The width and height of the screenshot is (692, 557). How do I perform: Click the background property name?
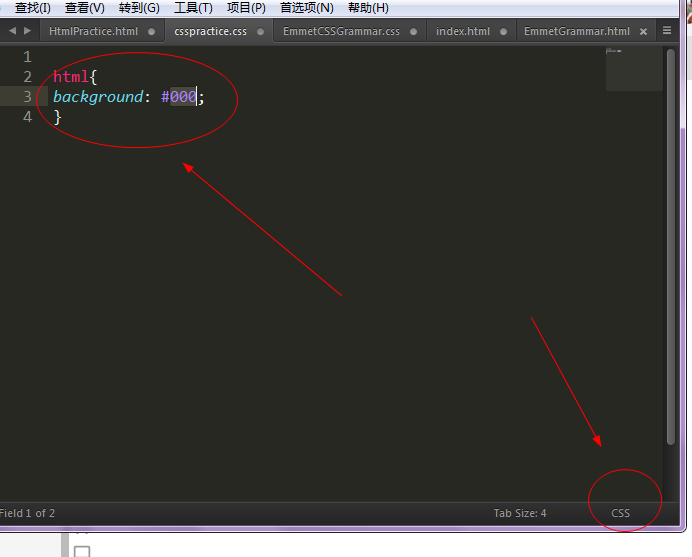[x=98, y=97]
